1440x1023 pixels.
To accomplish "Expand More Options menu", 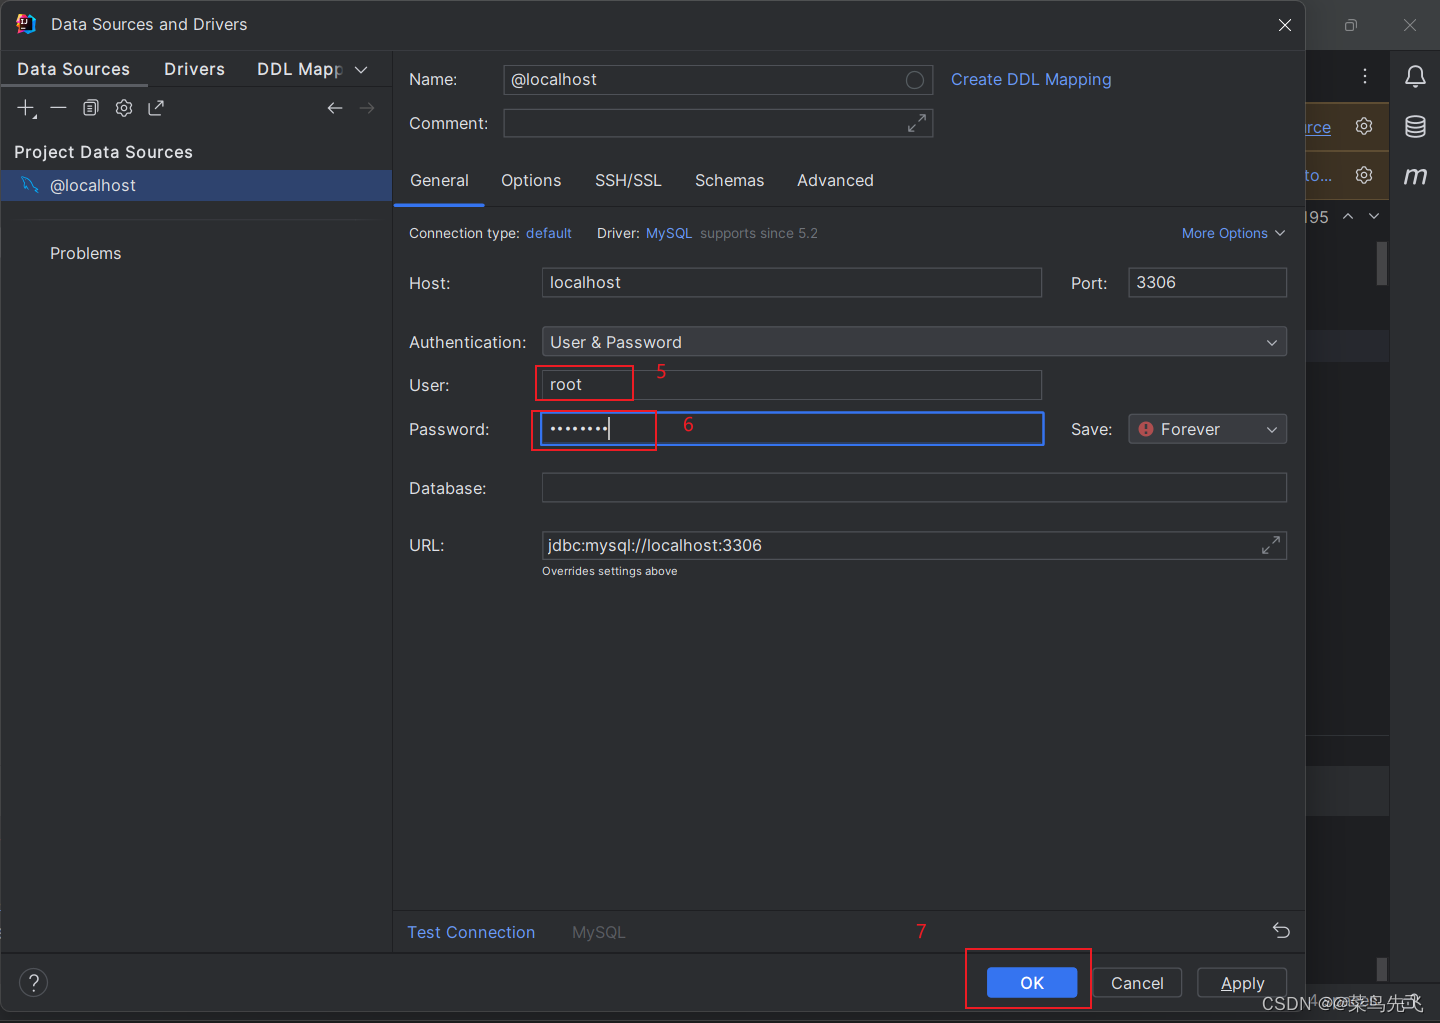I will click(1233, 233).
